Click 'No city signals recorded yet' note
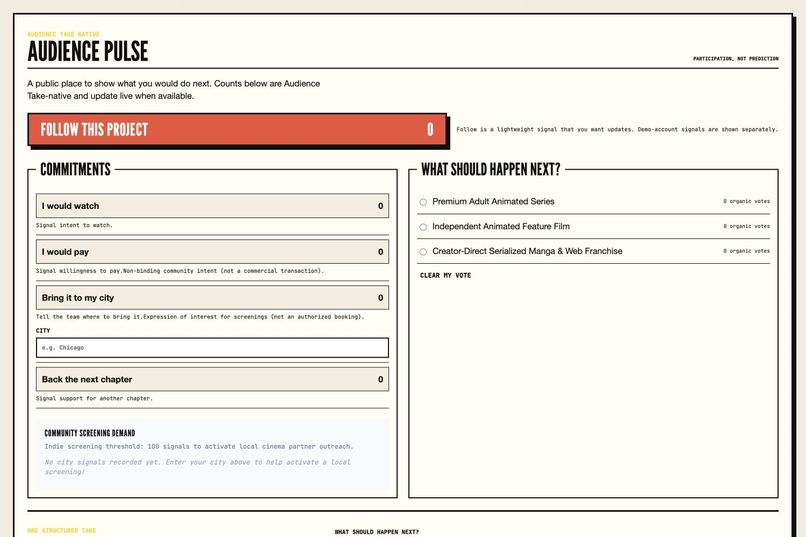The width and height of the screenshot is (806, 537). (197, 467)
